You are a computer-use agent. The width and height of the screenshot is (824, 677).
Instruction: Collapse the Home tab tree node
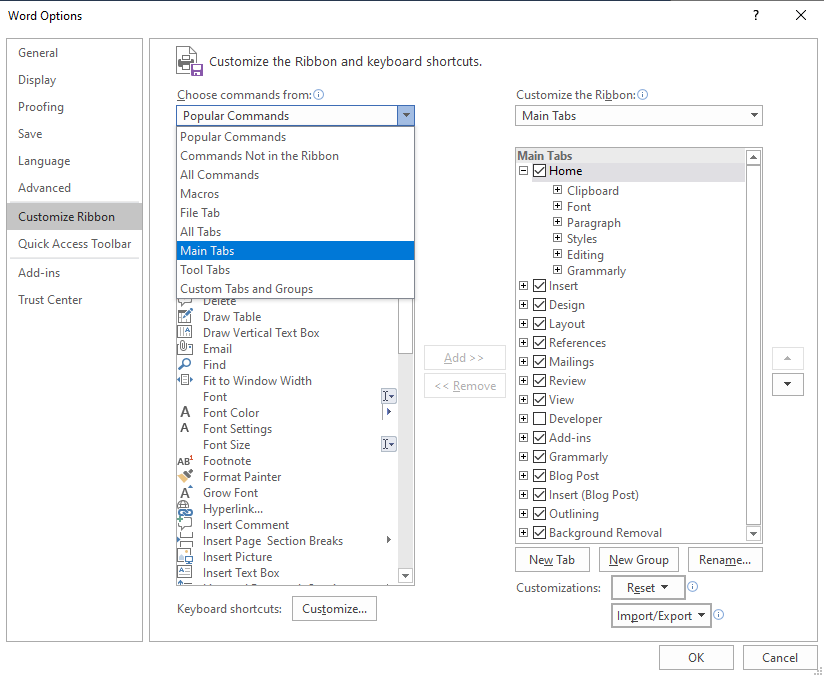(523, 171)
